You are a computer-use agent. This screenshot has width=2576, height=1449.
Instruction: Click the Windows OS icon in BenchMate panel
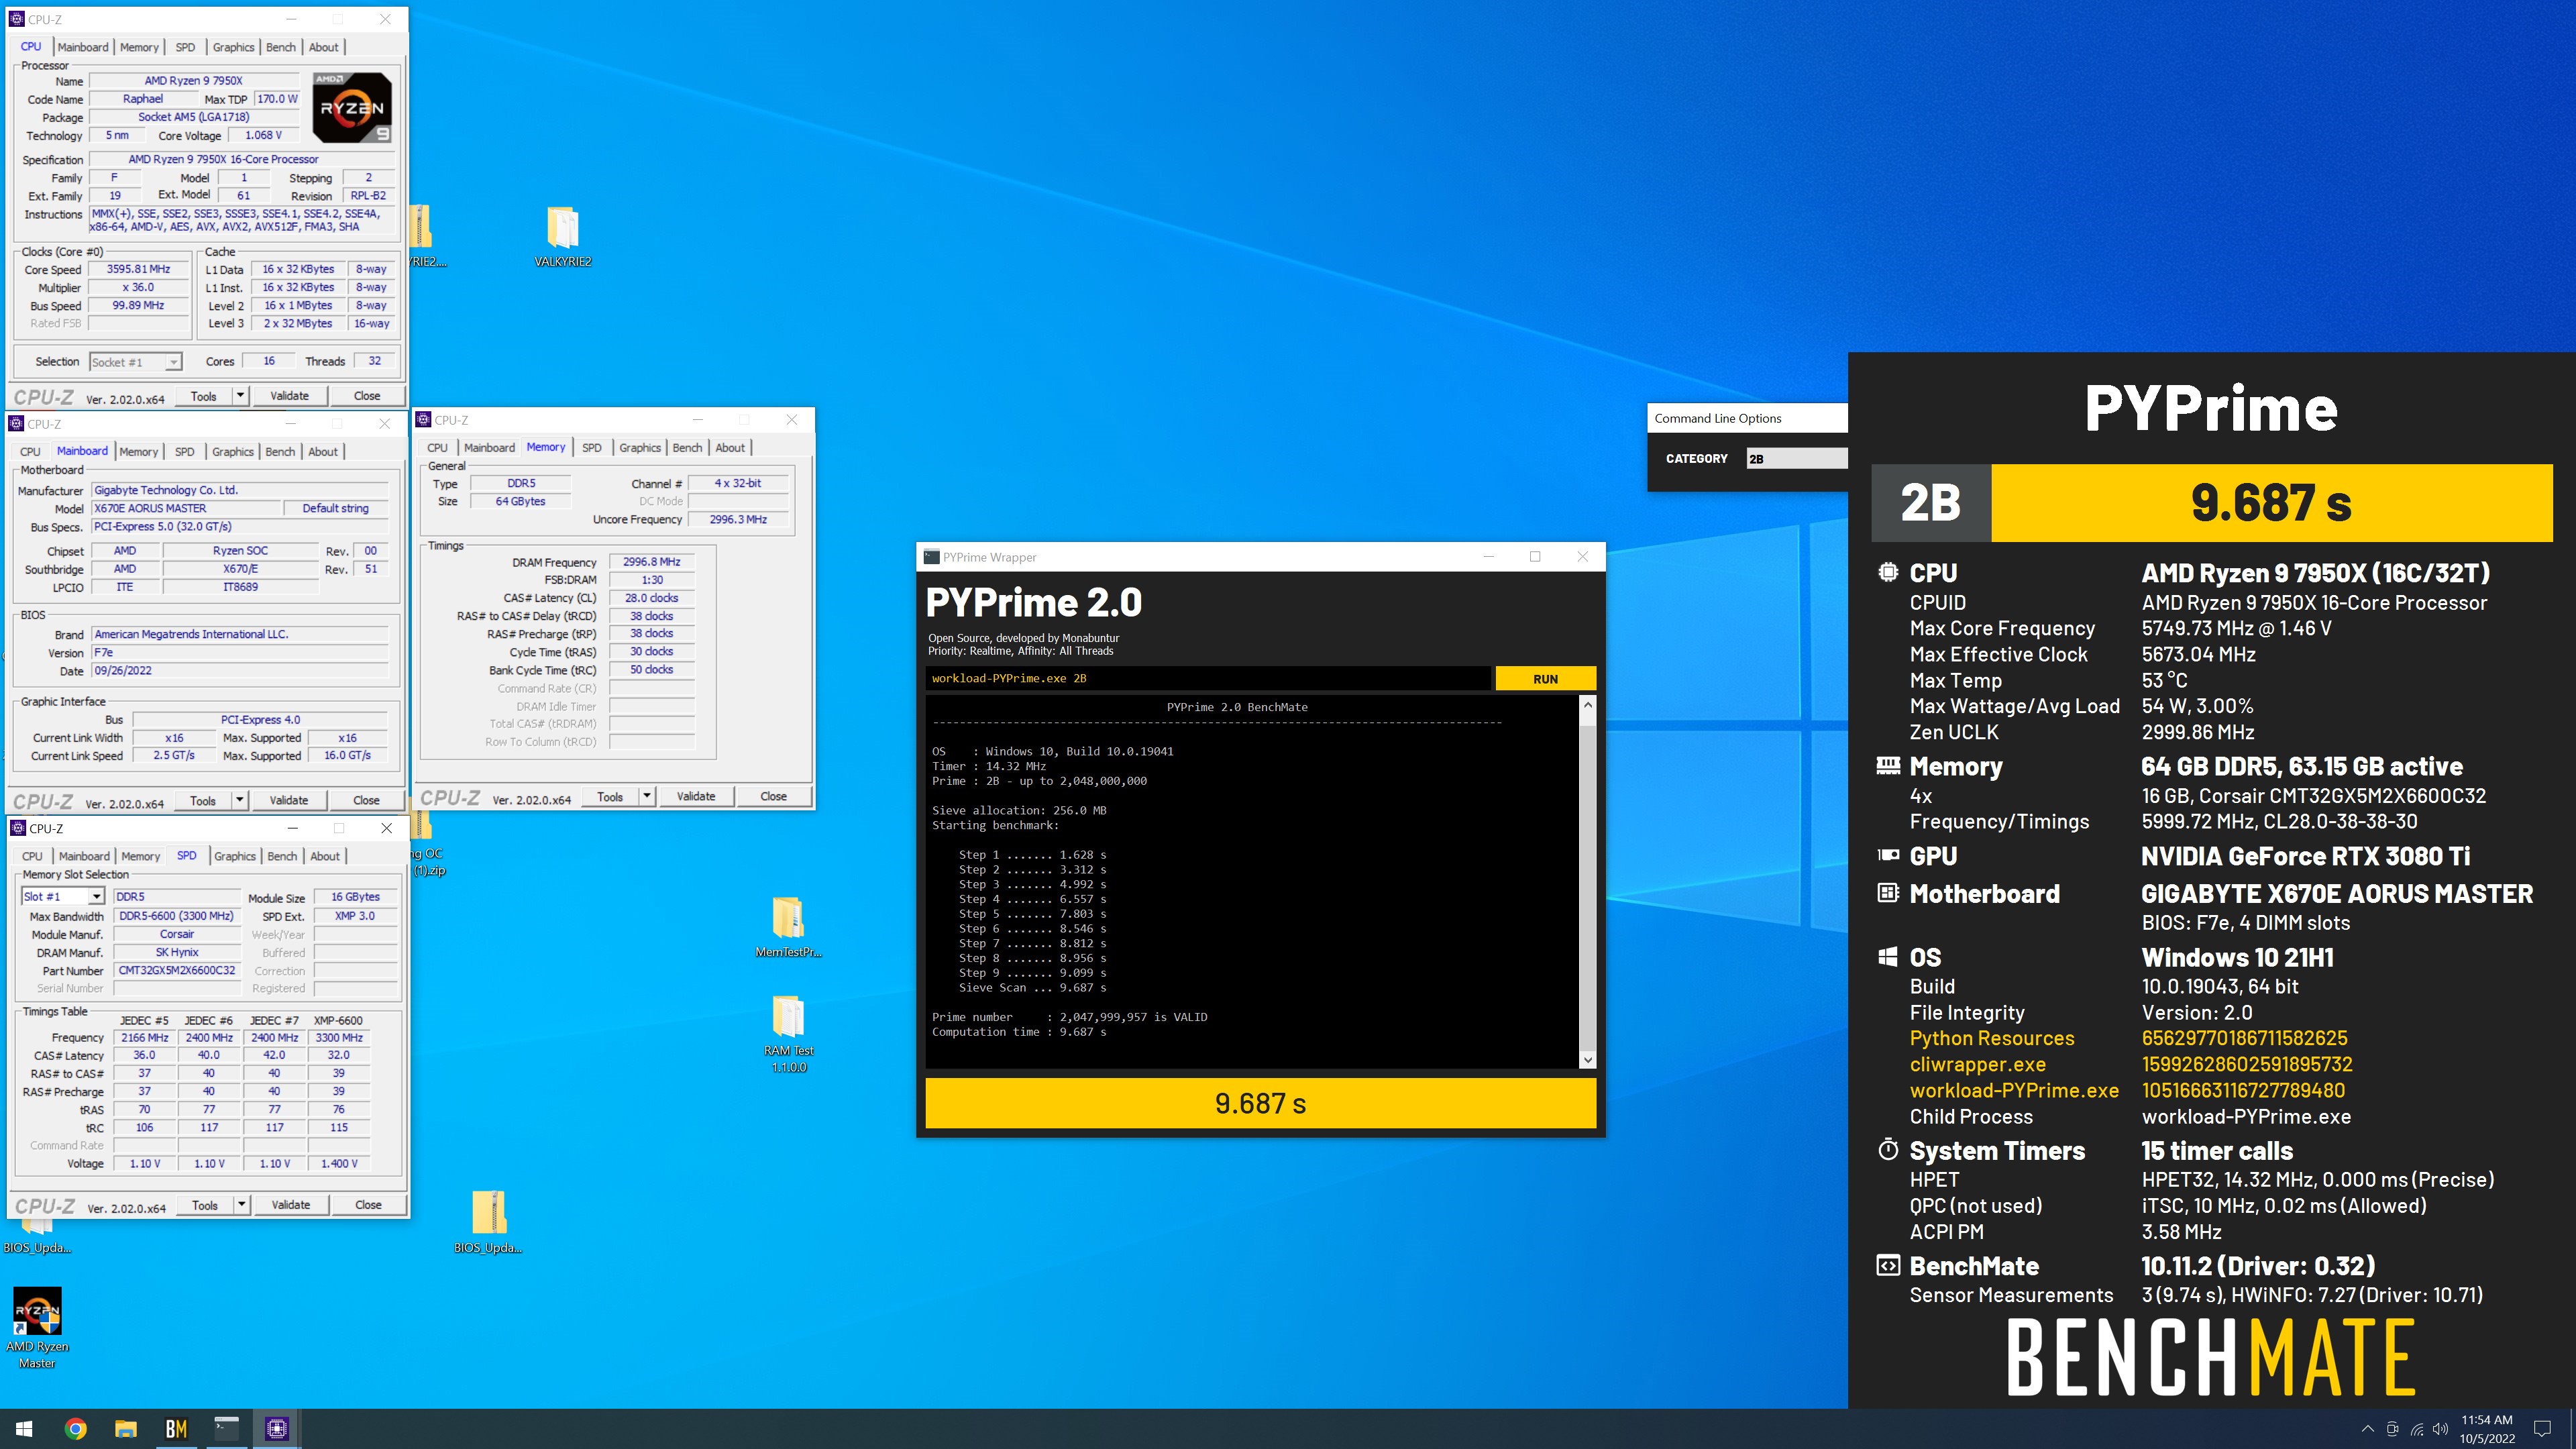tap(1888, 957)
